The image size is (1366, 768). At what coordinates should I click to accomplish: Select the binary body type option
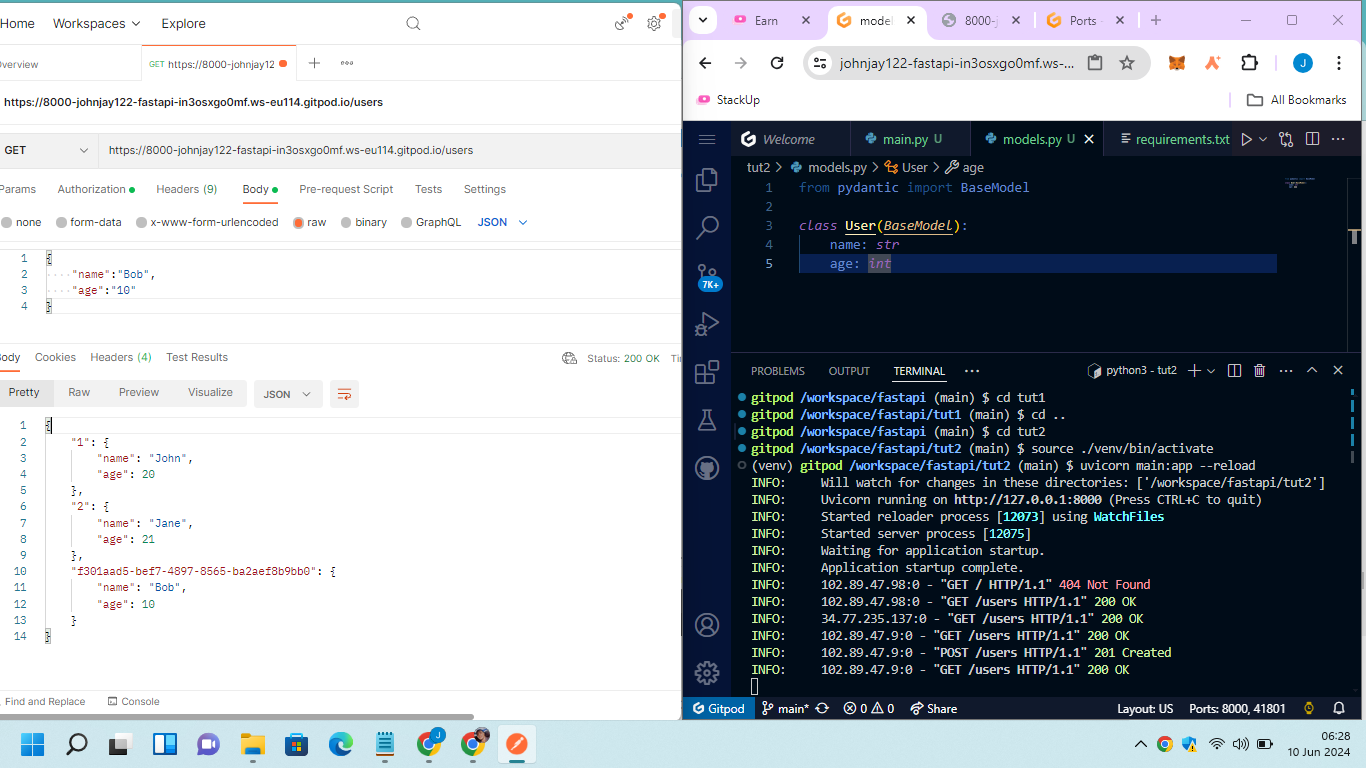(347, 222)
